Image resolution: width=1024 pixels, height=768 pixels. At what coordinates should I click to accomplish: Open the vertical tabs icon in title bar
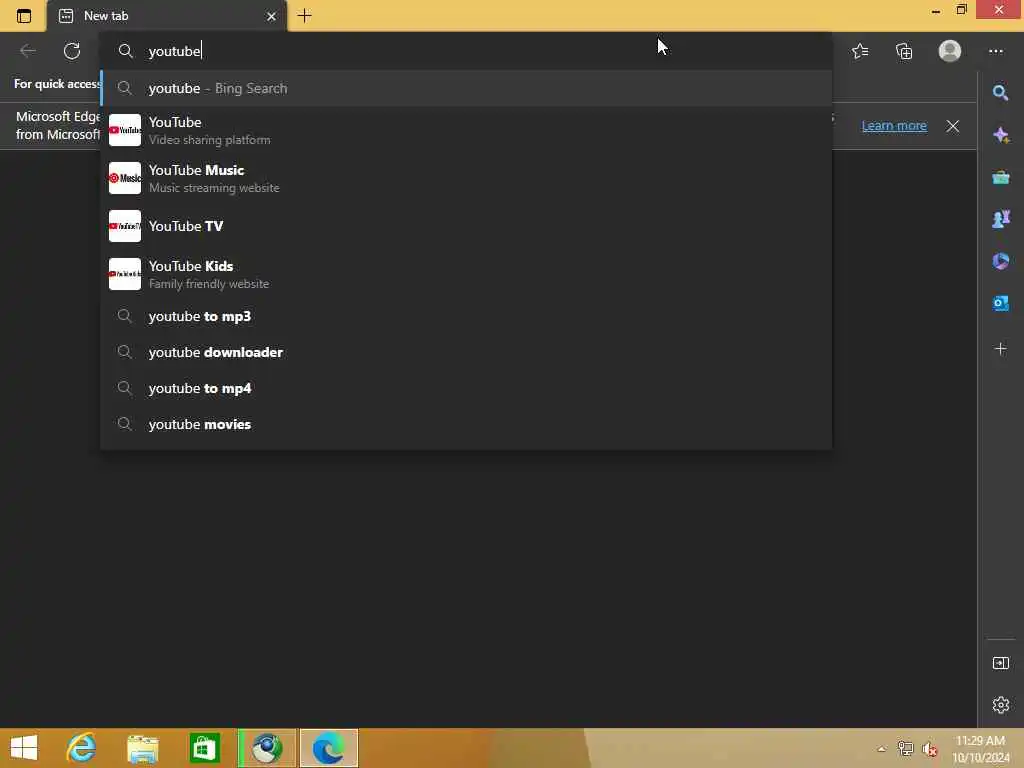click(x=24, y=16)
